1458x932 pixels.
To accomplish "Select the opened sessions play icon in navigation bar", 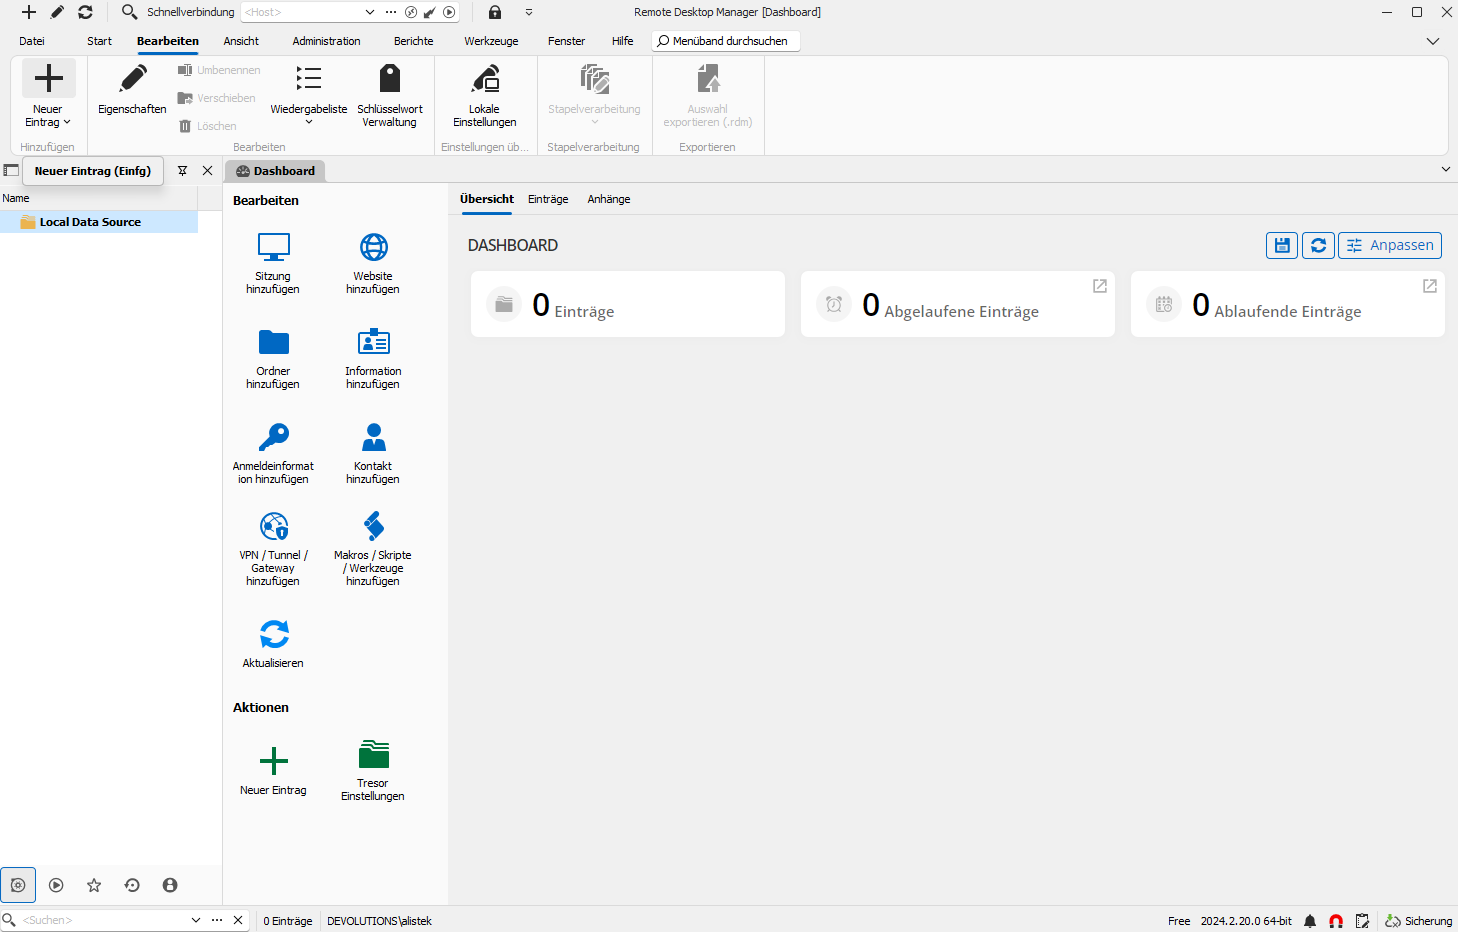I will (x=56, y=885).
